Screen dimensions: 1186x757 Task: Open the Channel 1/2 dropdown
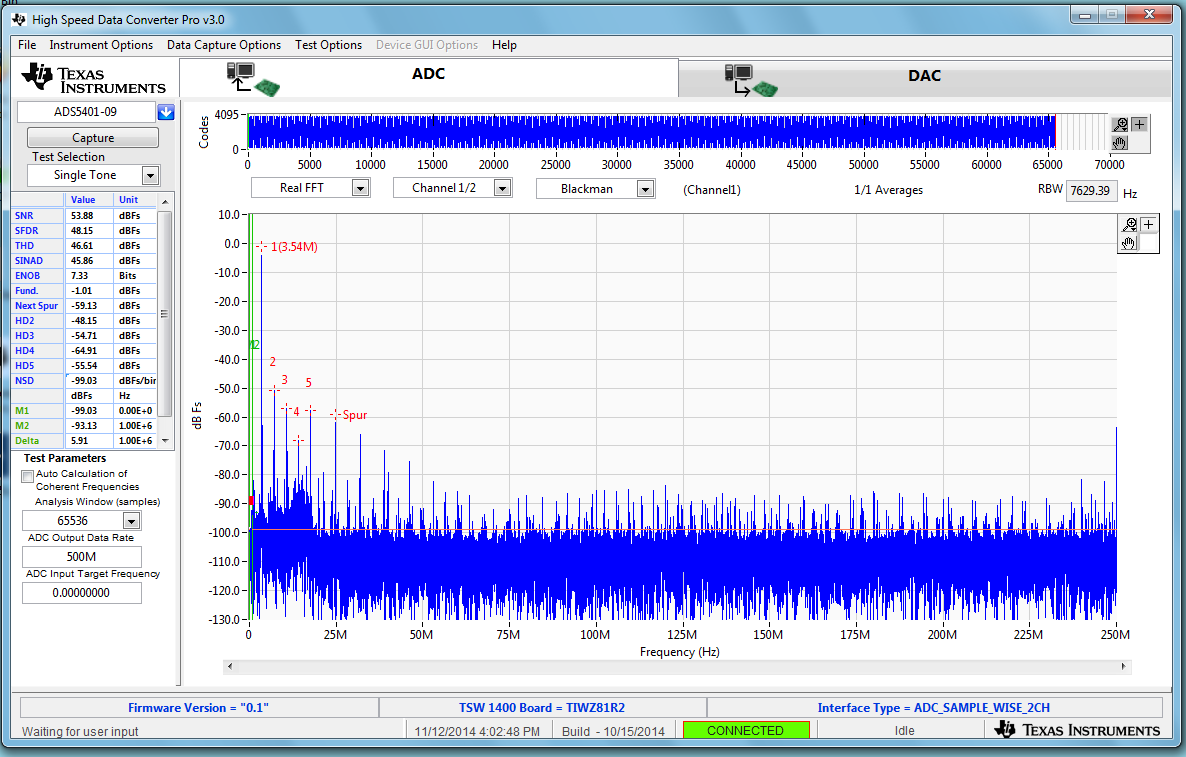(503, 188)
